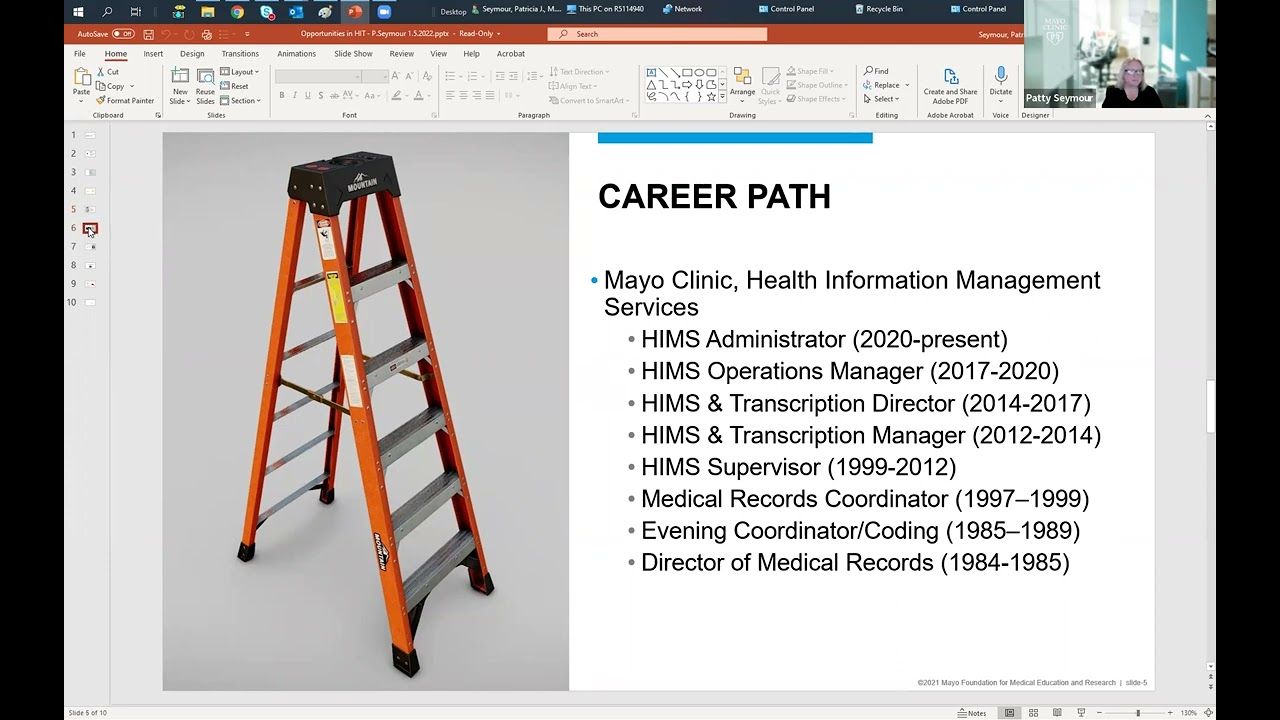Select slide 7 thumbnail
Image resolution: width=1280 pixels, height=720 pixels.
point(90,247)
